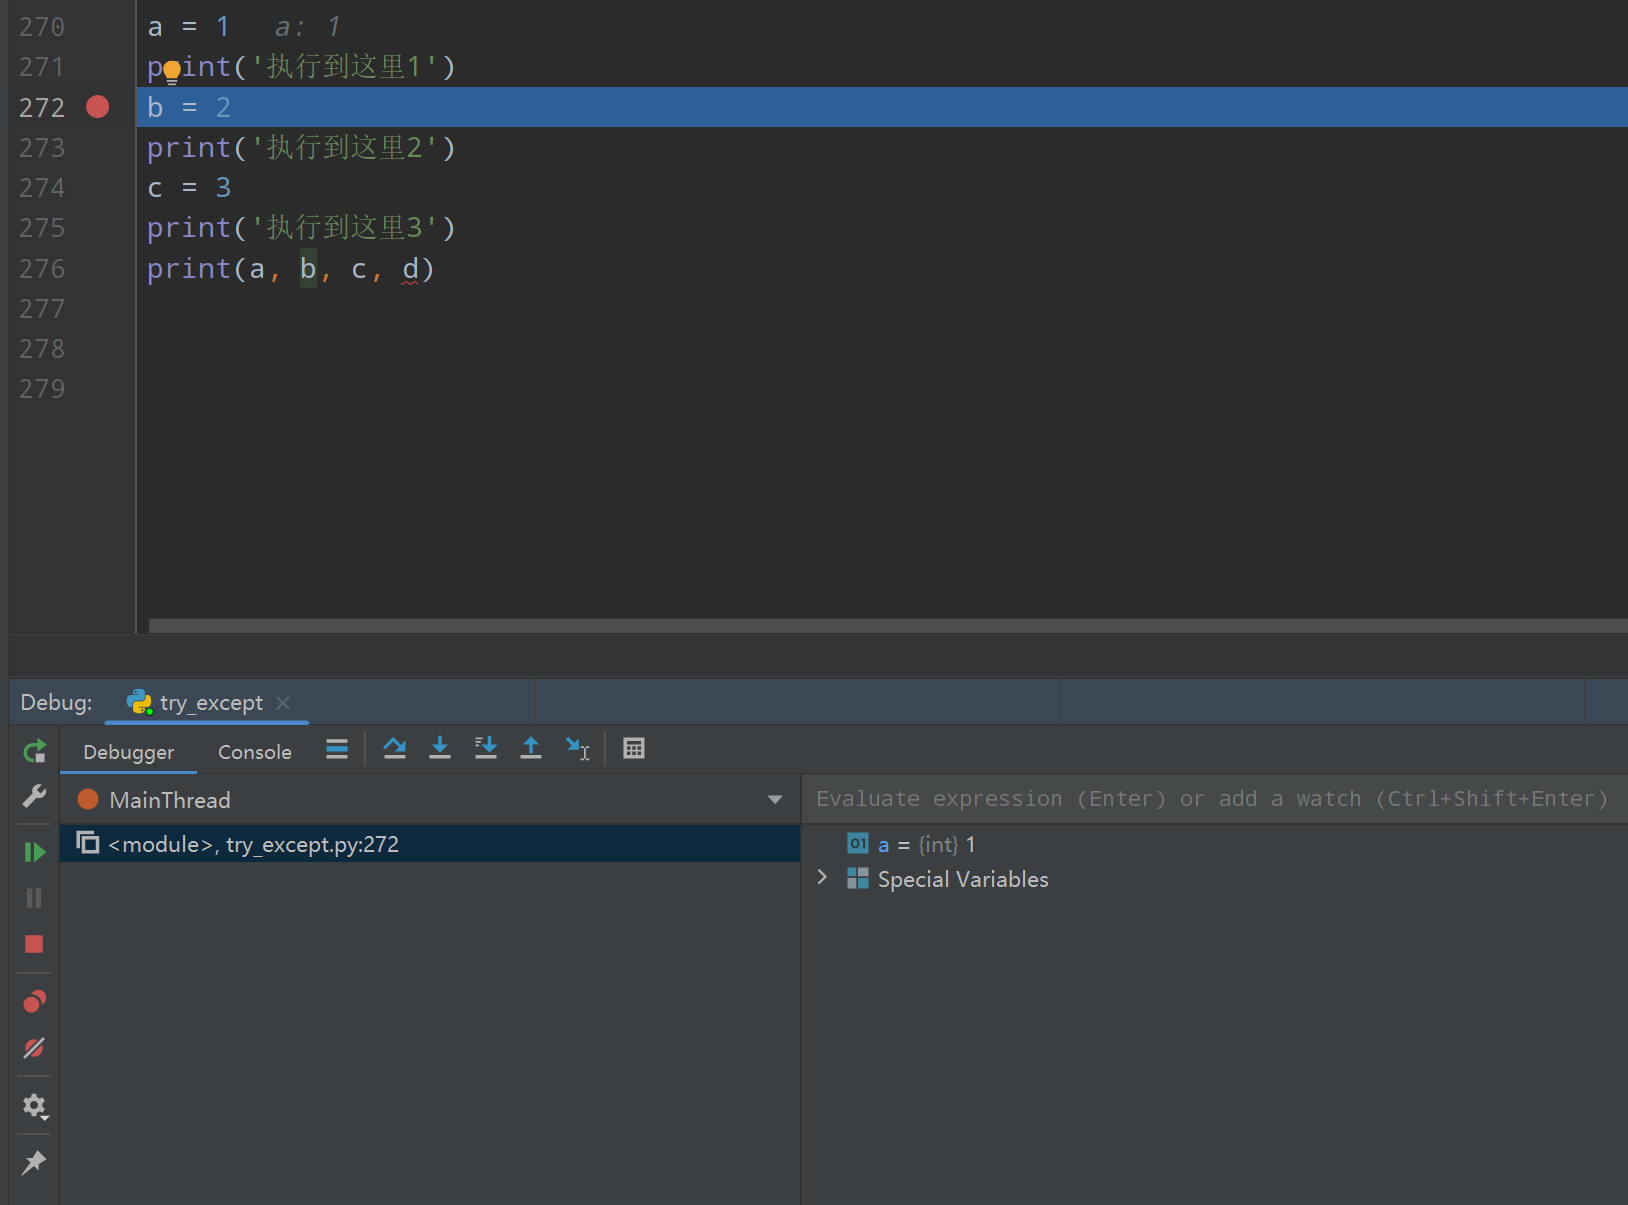This screenshot has width=1628, height=1205.
Task: Select the module try_except.py:272 stack frame
Action: [253, 844]
